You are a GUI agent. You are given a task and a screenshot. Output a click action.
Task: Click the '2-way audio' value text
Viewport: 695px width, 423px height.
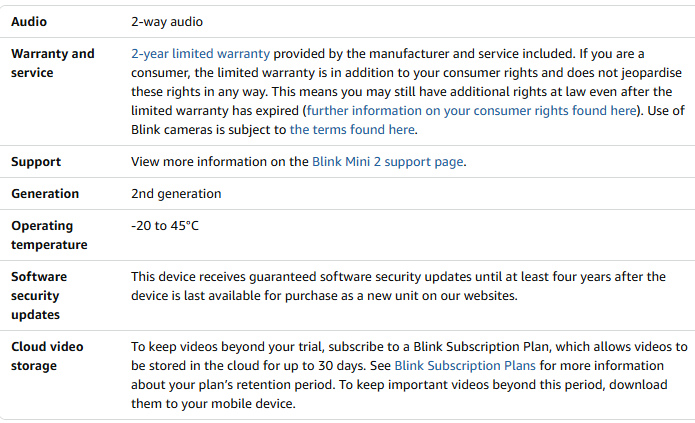pyautogui.click(x=167, y=21)
